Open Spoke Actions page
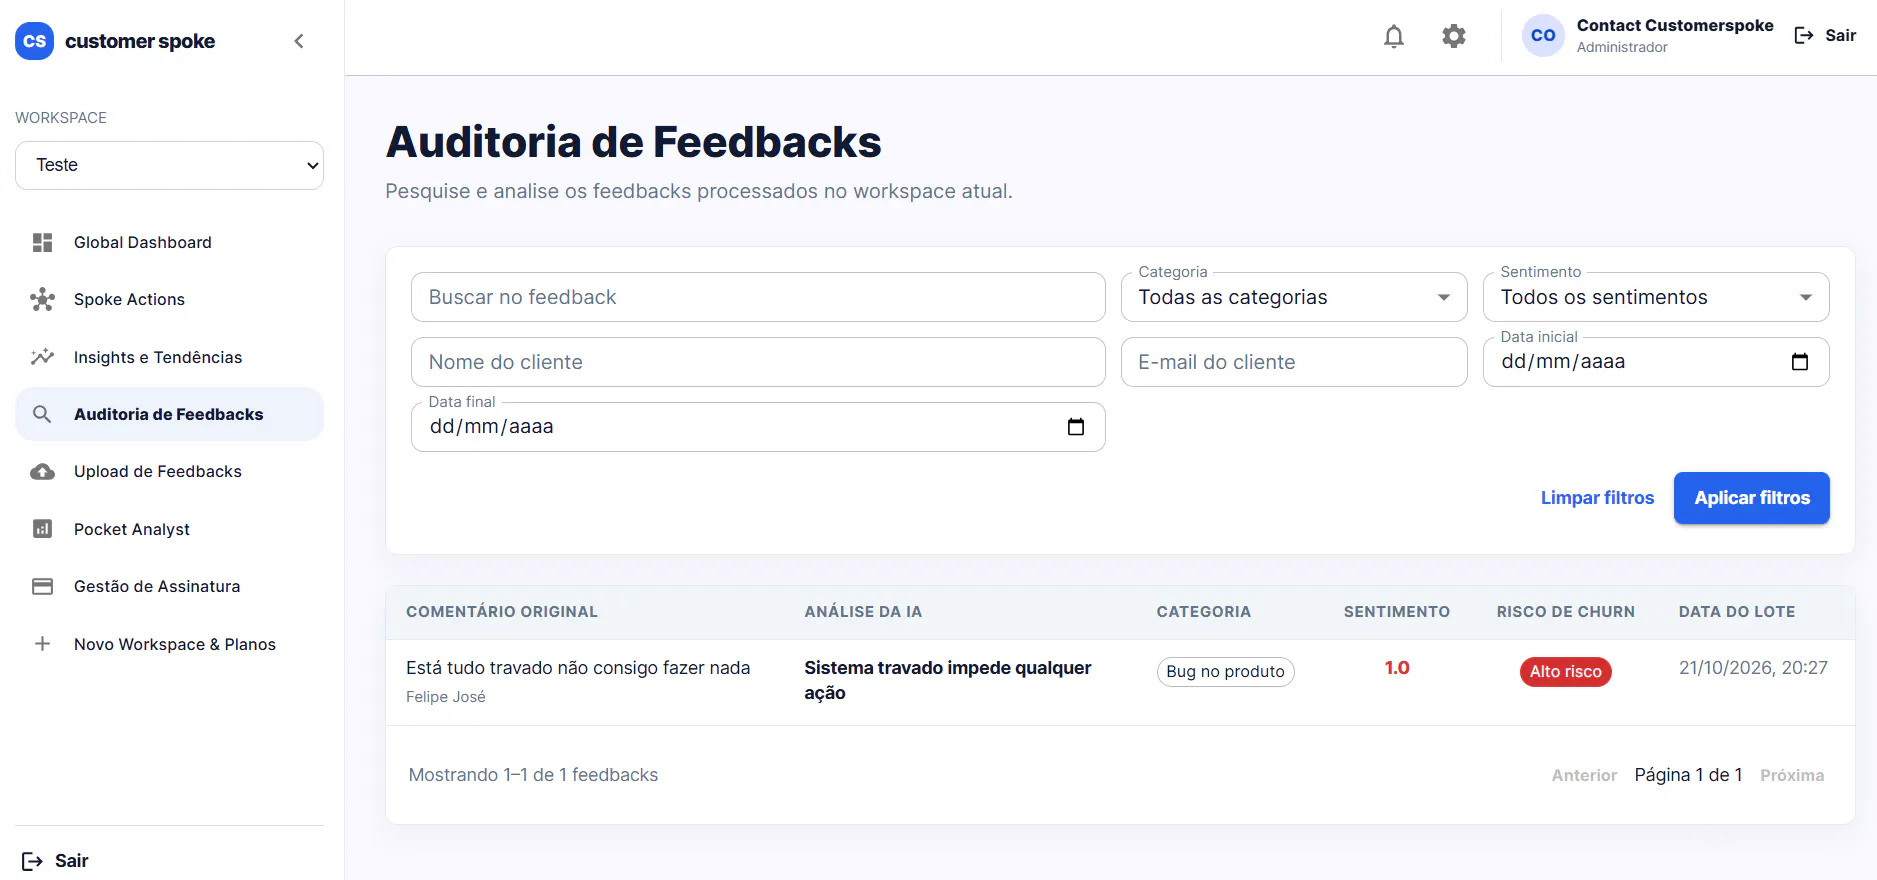Screen dimensions: 1877x880 pos(169,299)
